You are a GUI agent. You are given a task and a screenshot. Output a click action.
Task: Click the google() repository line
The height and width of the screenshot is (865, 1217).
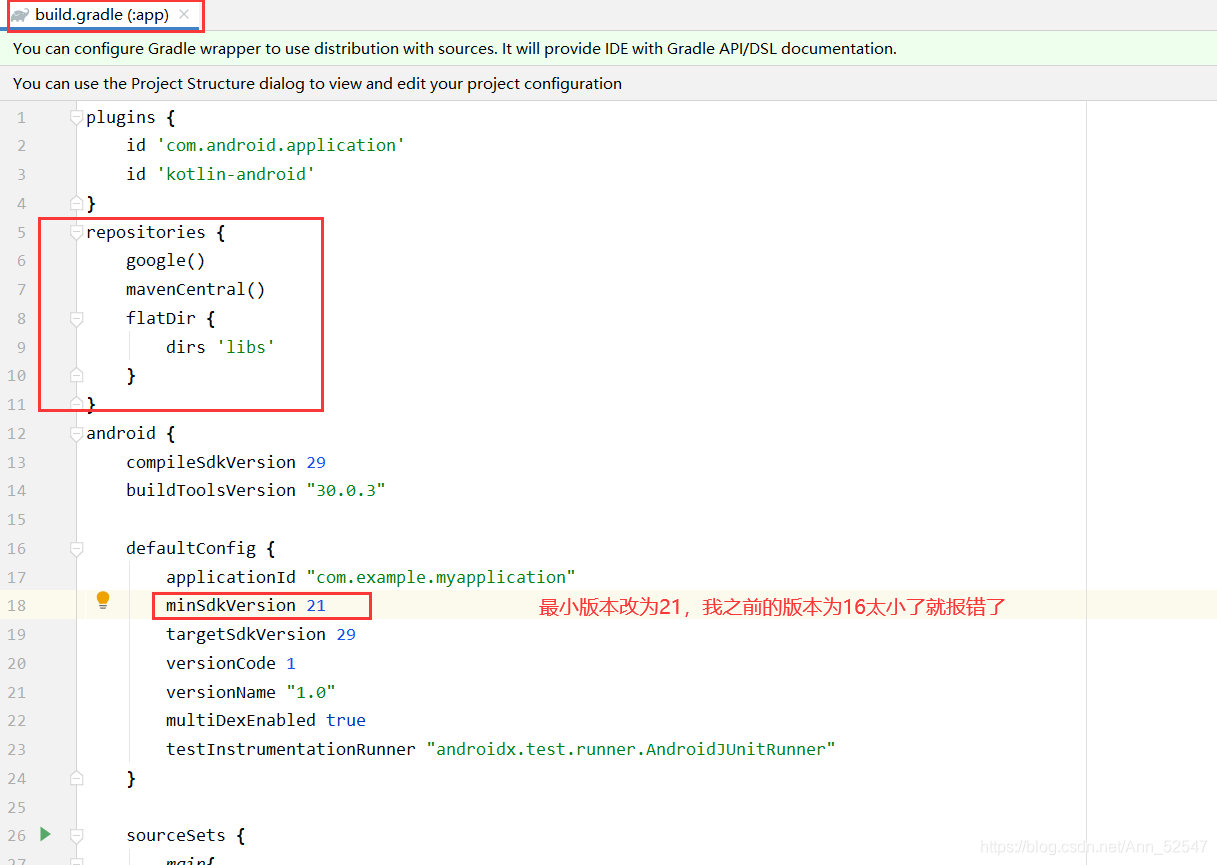coord(165,260)
